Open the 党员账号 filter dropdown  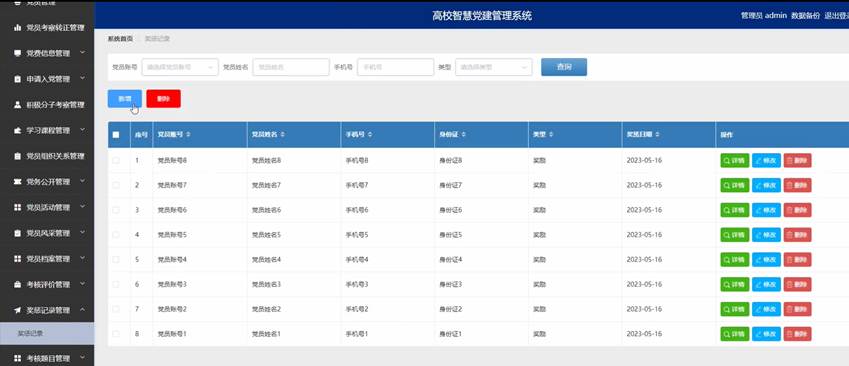coord(180,67)
